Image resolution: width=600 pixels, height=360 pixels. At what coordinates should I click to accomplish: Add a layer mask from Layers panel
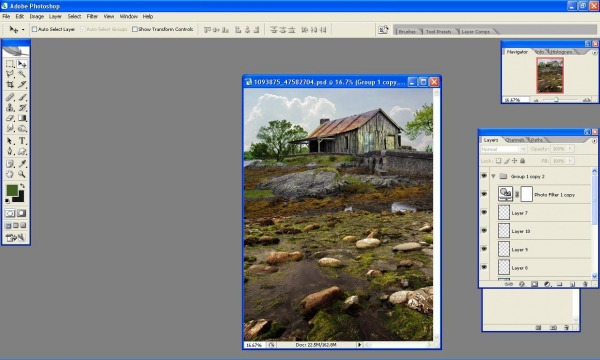tap(535, 284)
